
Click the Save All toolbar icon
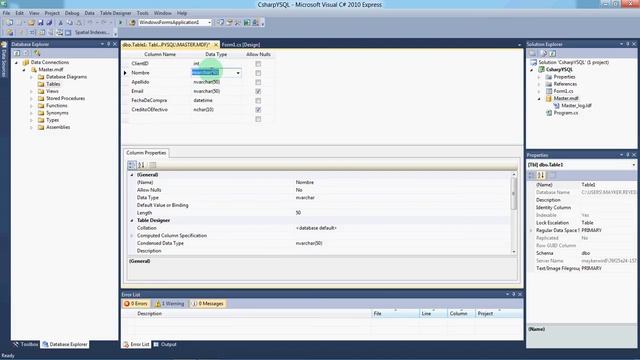[49, 22]
